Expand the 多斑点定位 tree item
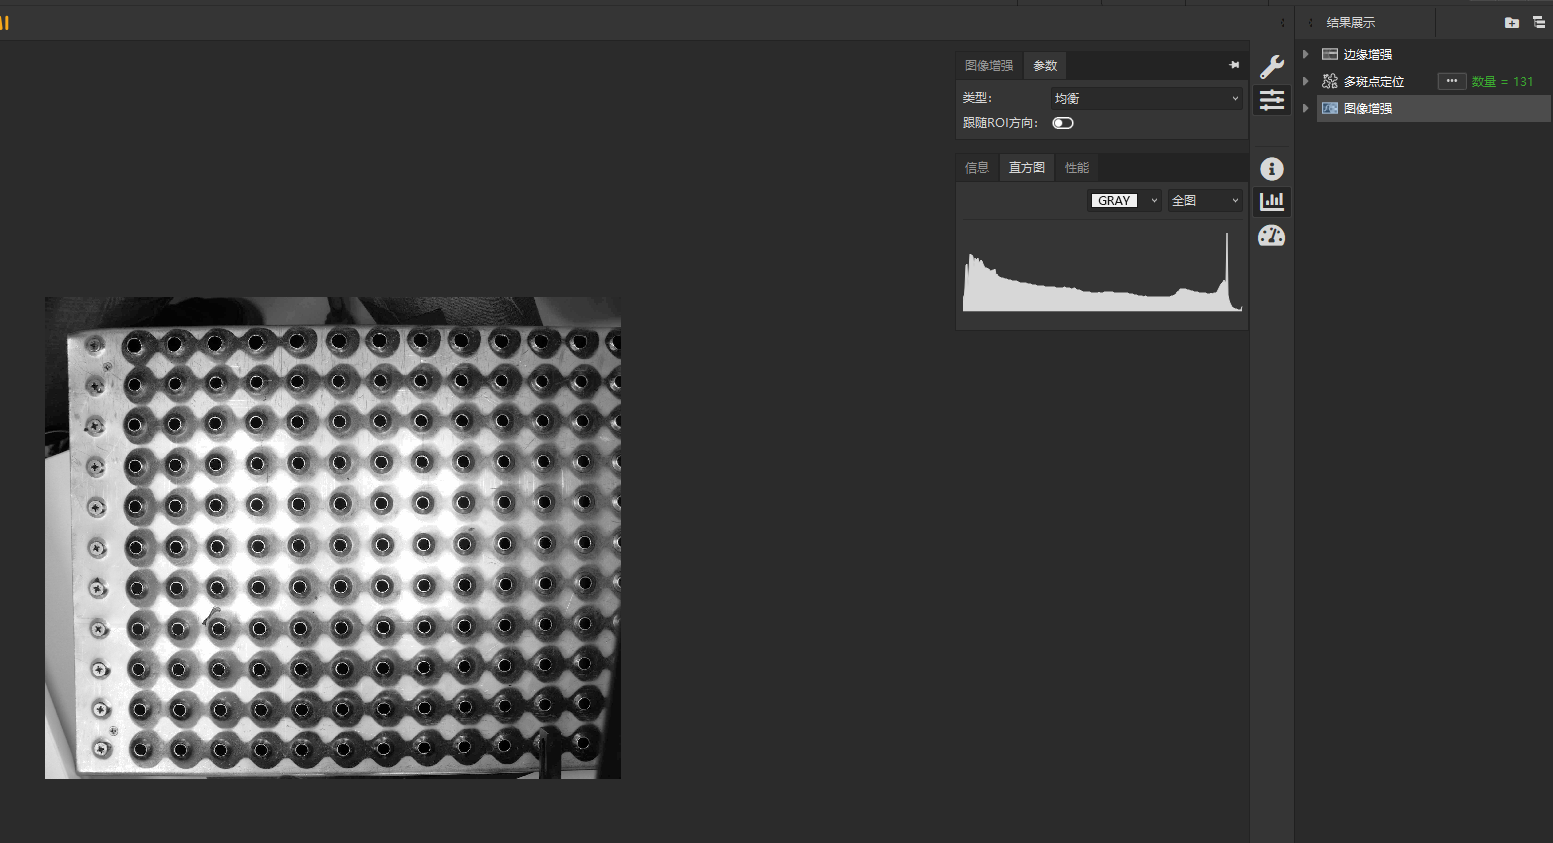 1306,81
